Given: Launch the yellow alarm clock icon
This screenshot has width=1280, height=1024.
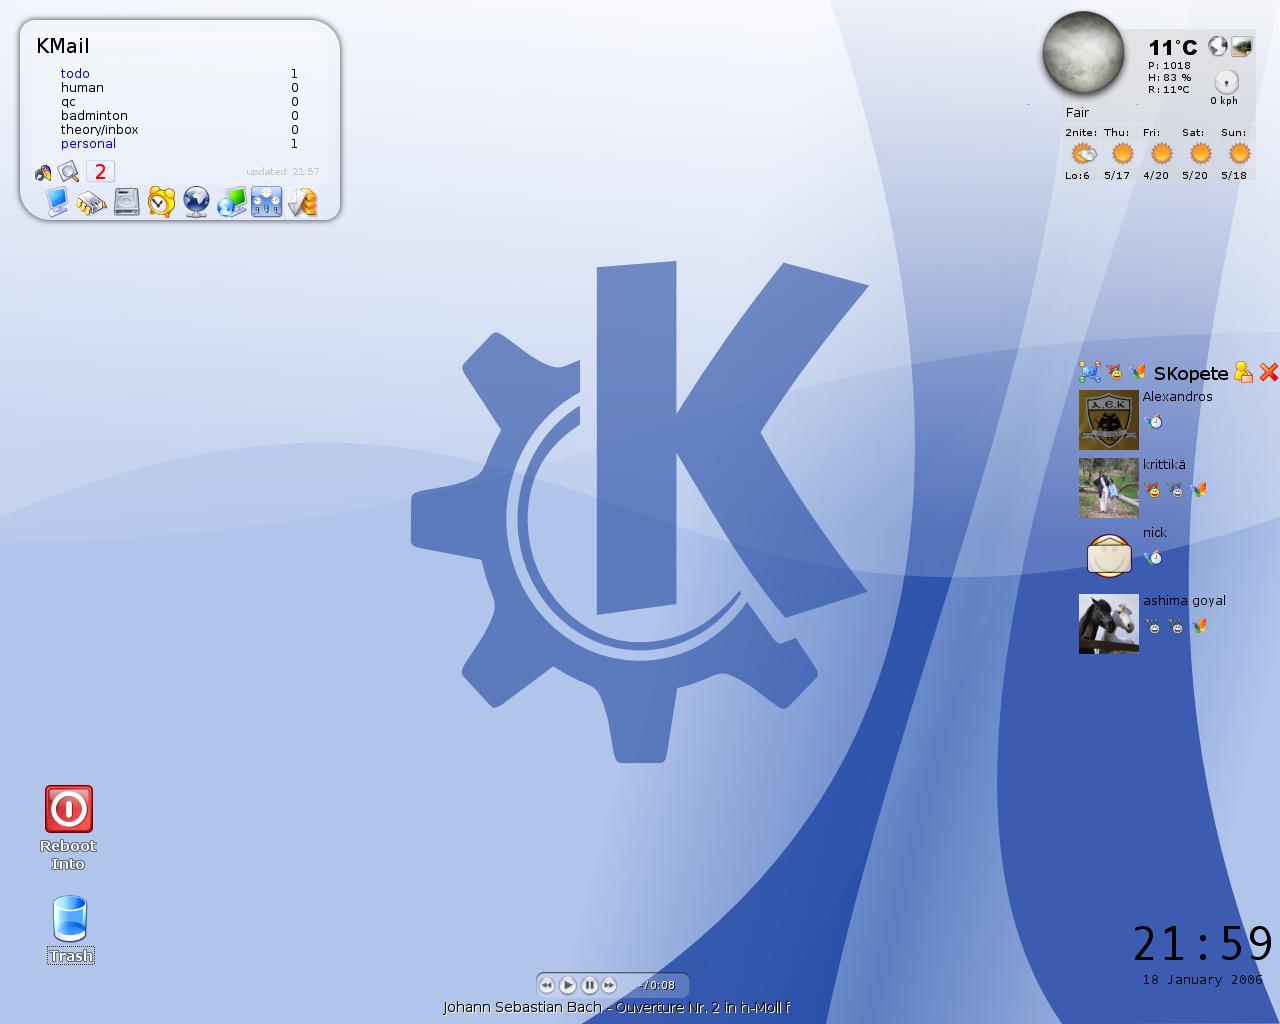Looking at the screenshot, I should [x=161, y=202].
